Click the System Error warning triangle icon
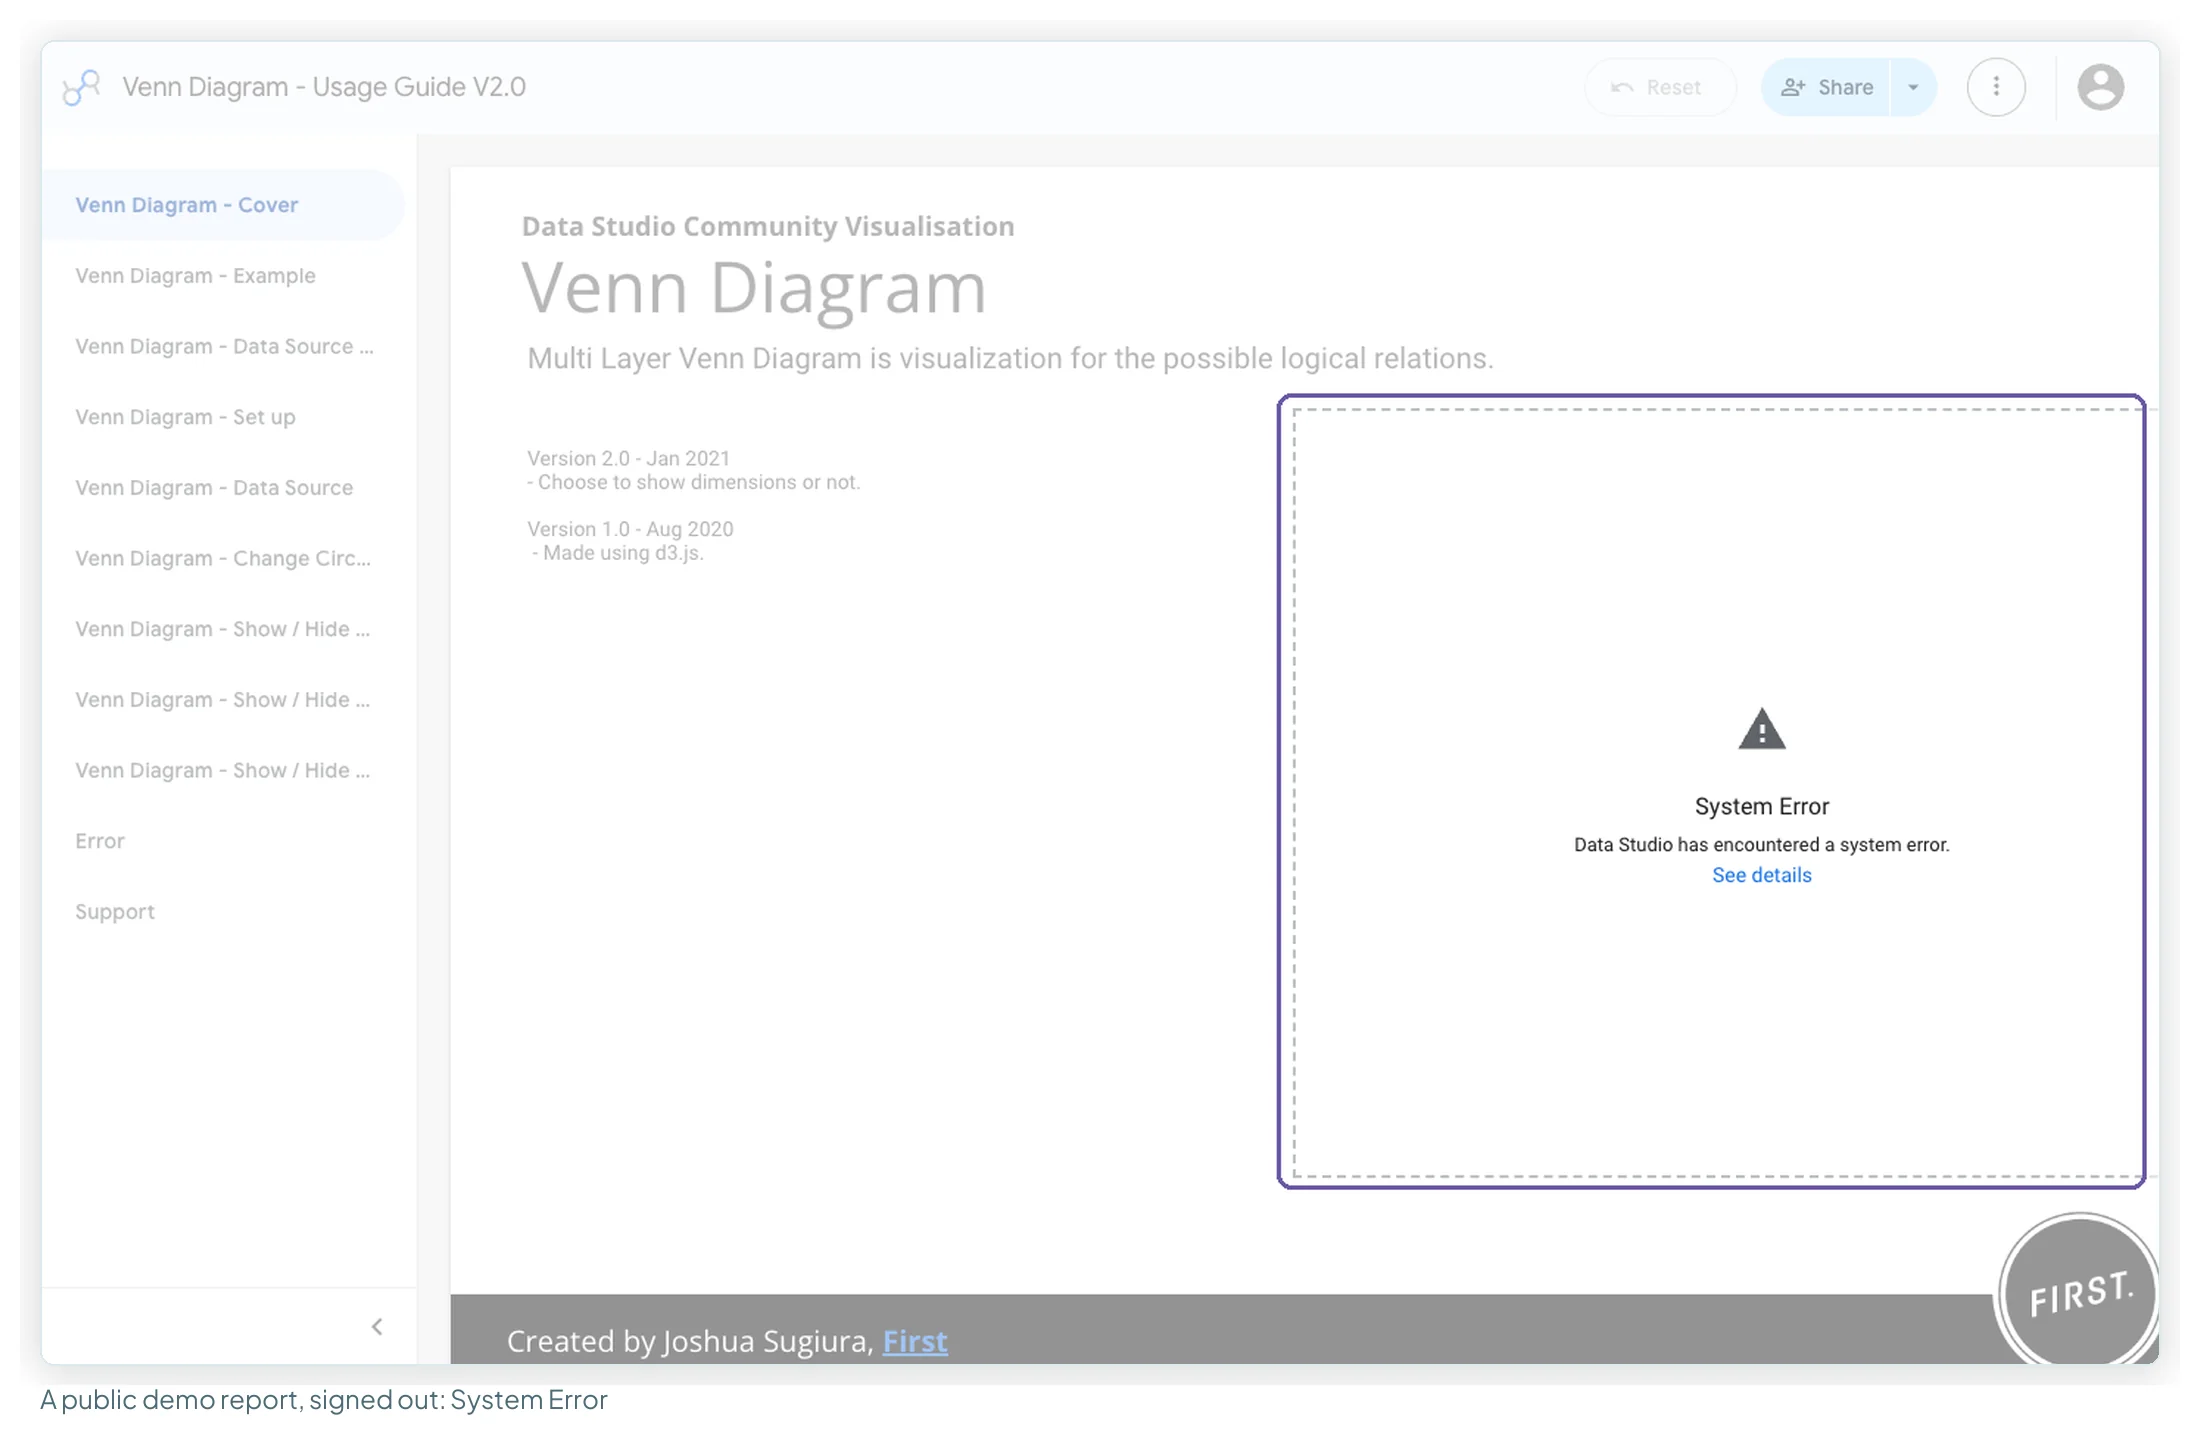The height and width of the screenshot is (1439, 2200). [x=1762, y=729]
